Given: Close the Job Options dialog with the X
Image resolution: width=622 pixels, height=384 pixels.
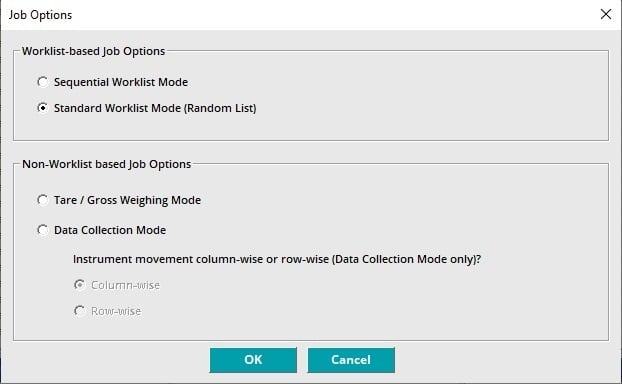Looking at the screenshot, I should coord(606,14).
